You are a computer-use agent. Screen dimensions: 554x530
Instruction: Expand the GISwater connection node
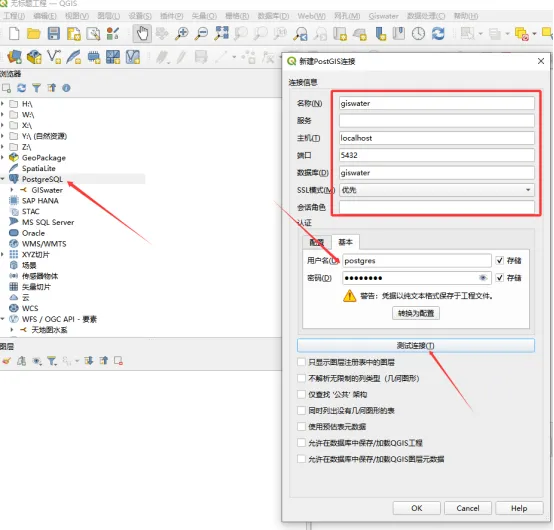12,190
